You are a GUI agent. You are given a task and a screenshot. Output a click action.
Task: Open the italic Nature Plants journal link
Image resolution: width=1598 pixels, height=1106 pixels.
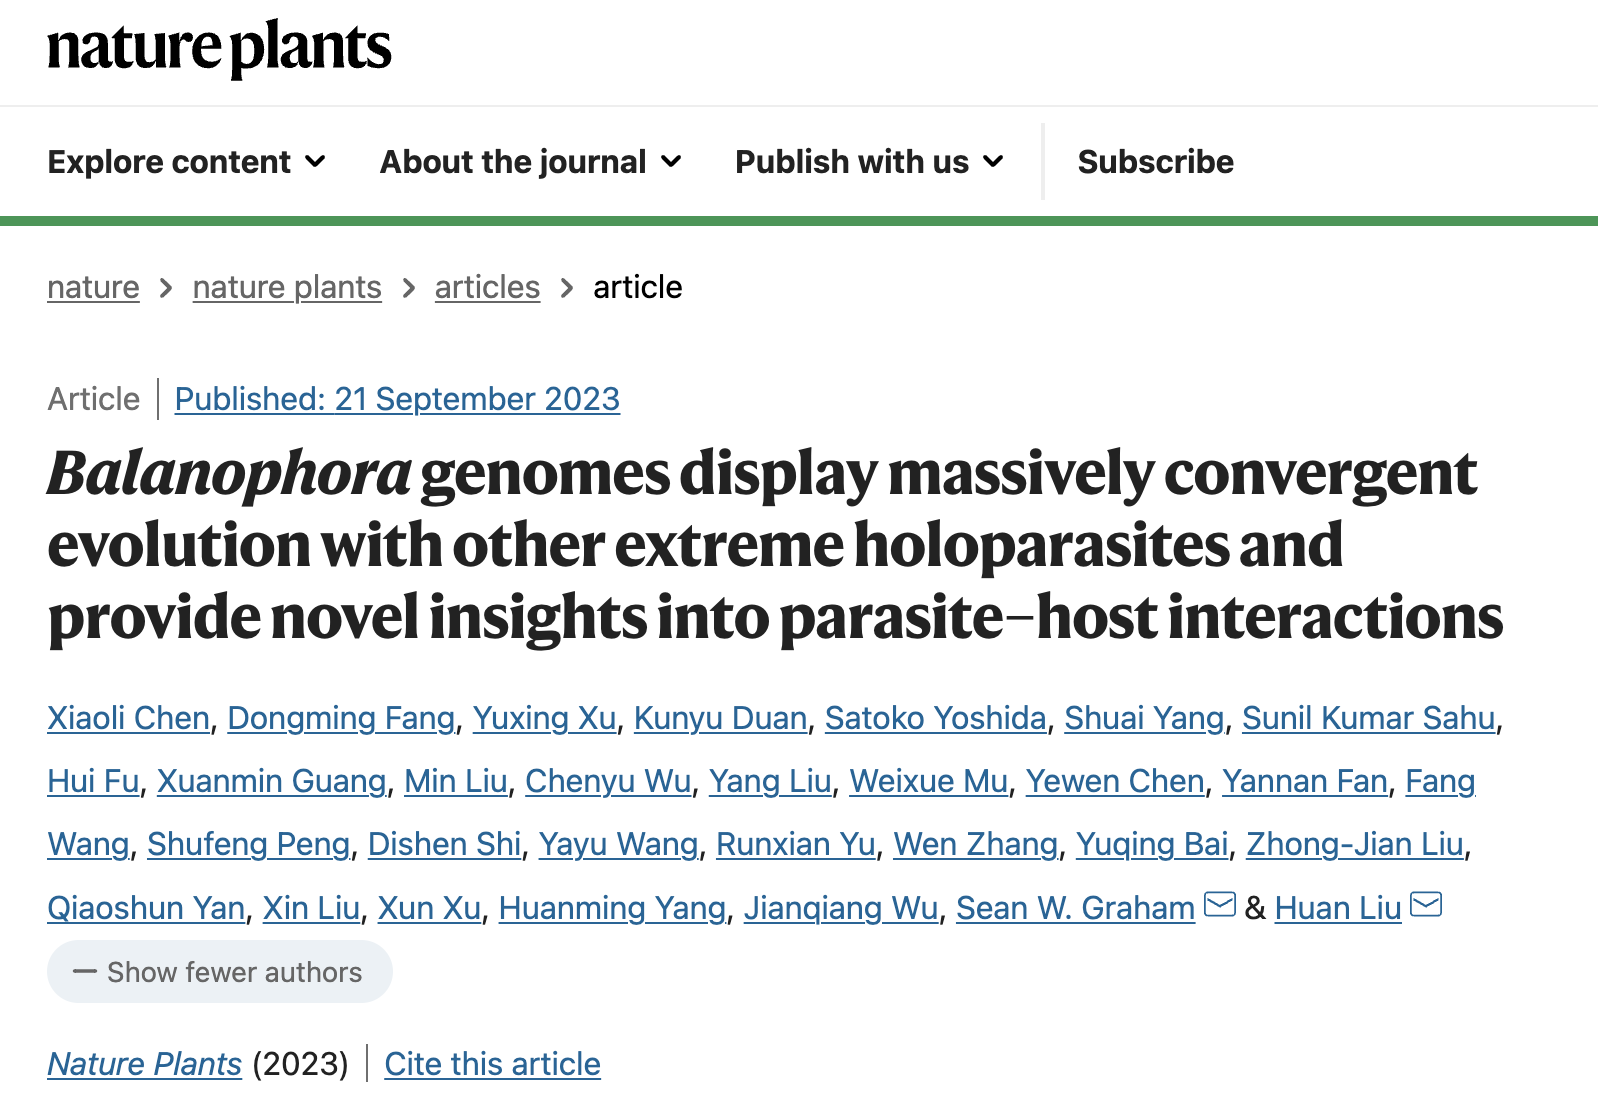tap(145, 1064)
